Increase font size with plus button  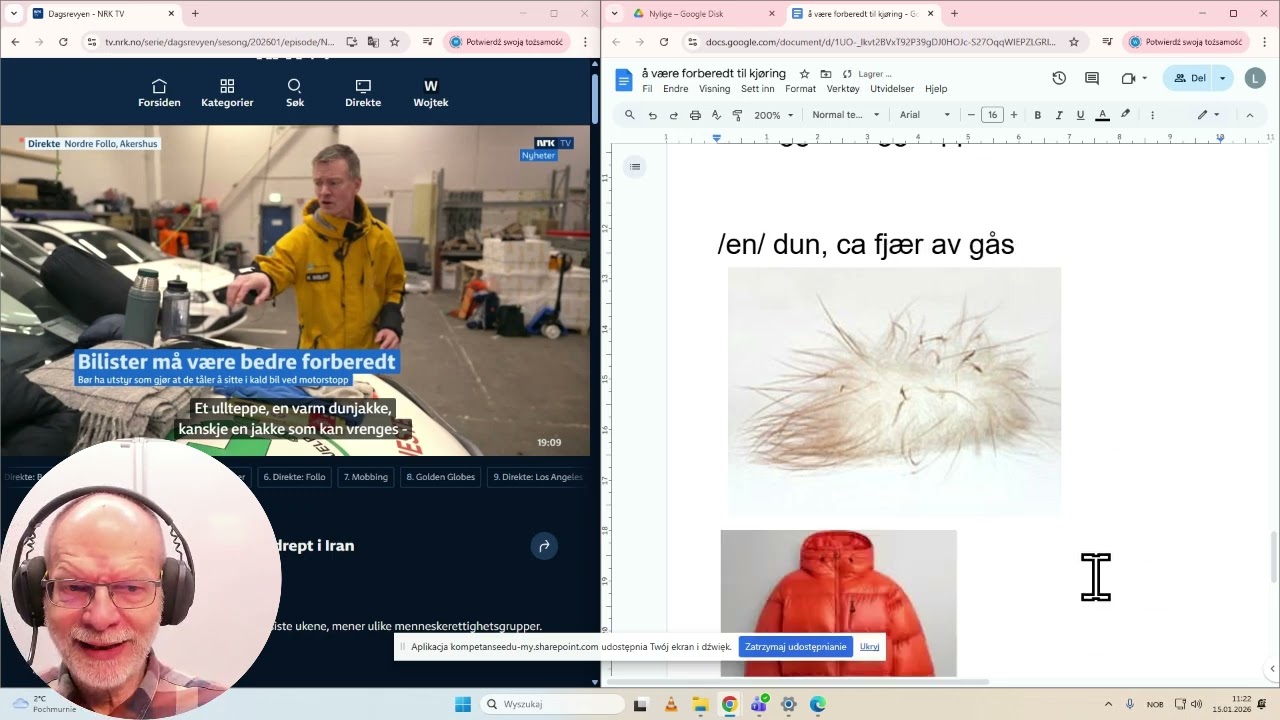pos(1014,115)
